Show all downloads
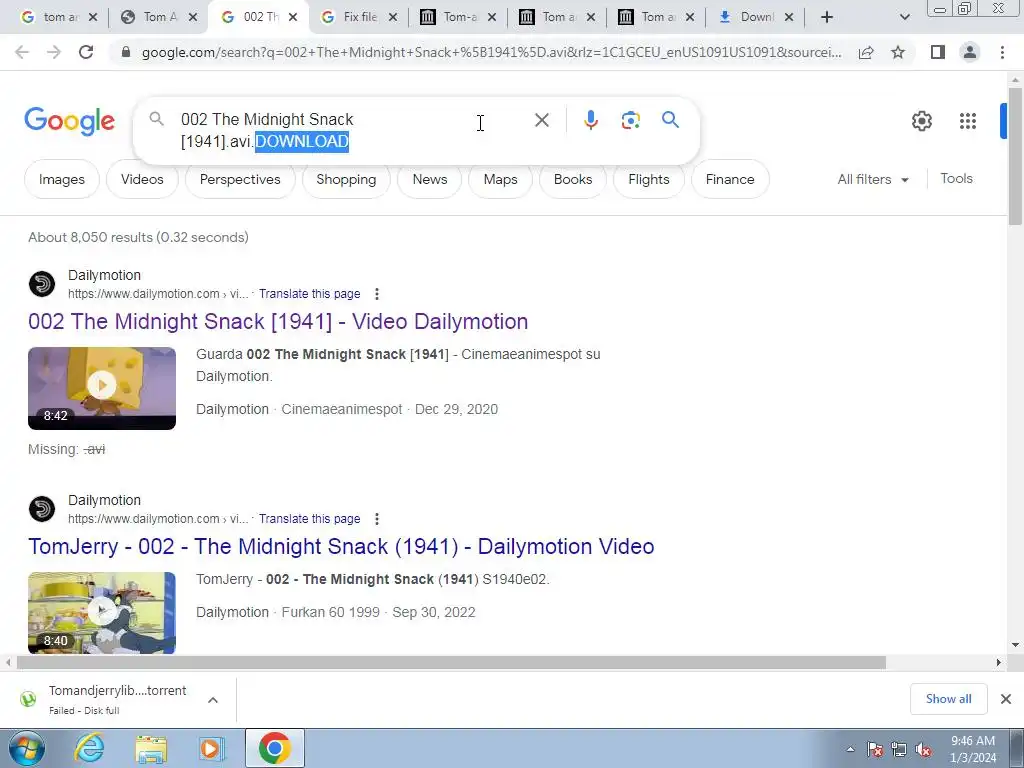Screen dimensions: 1024x768 click(x=948, y=699)
